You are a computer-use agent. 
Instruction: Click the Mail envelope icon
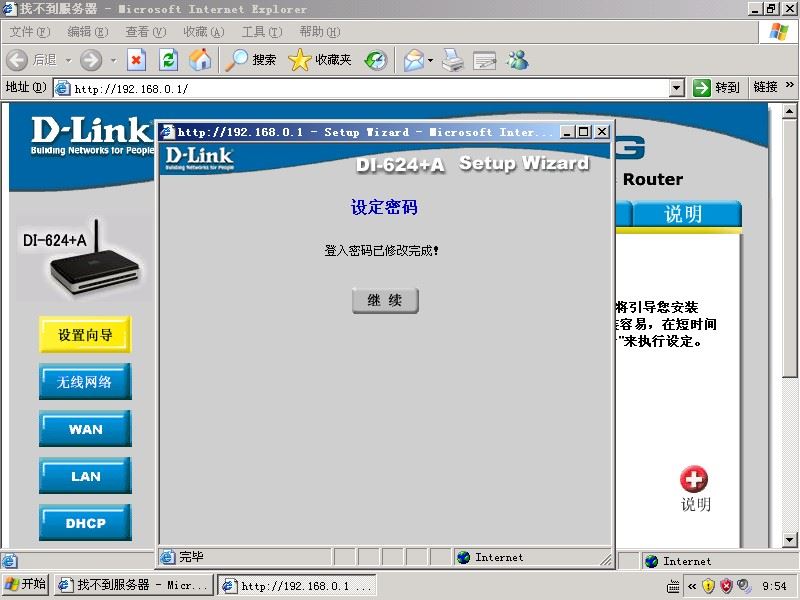coord(414,60)
